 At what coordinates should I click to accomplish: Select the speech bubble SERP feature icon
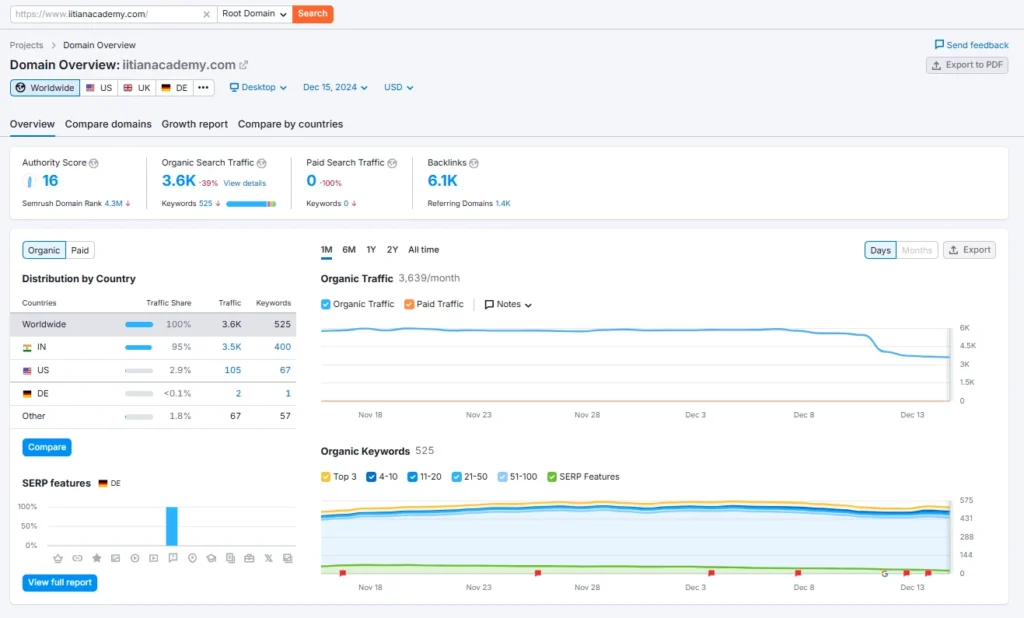click(172, 558)
